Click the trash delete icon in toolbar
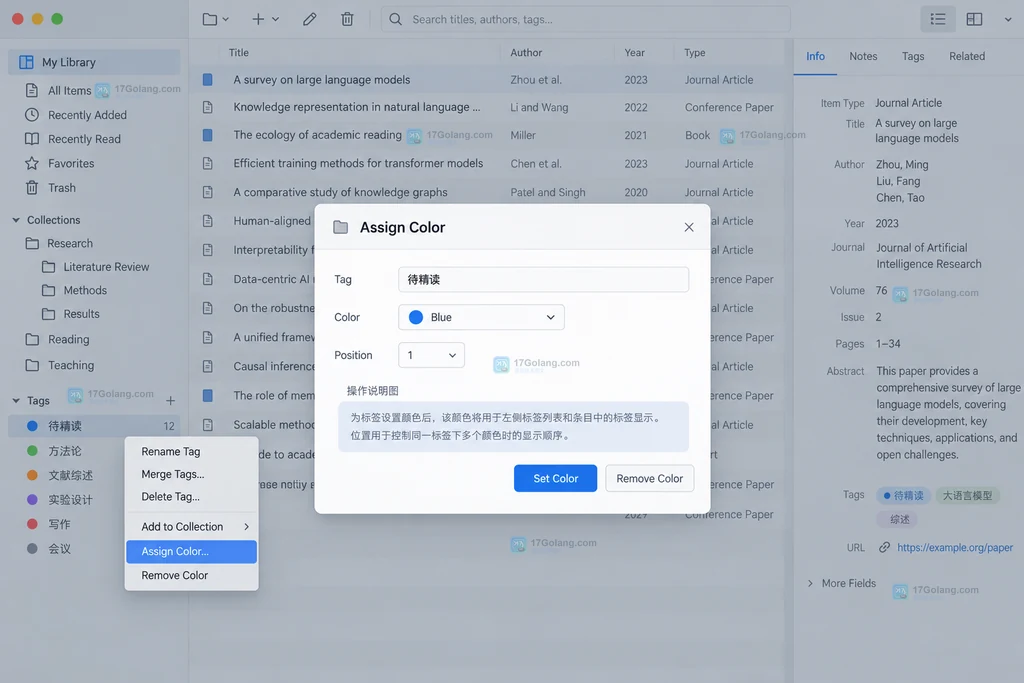 [347, 19]
